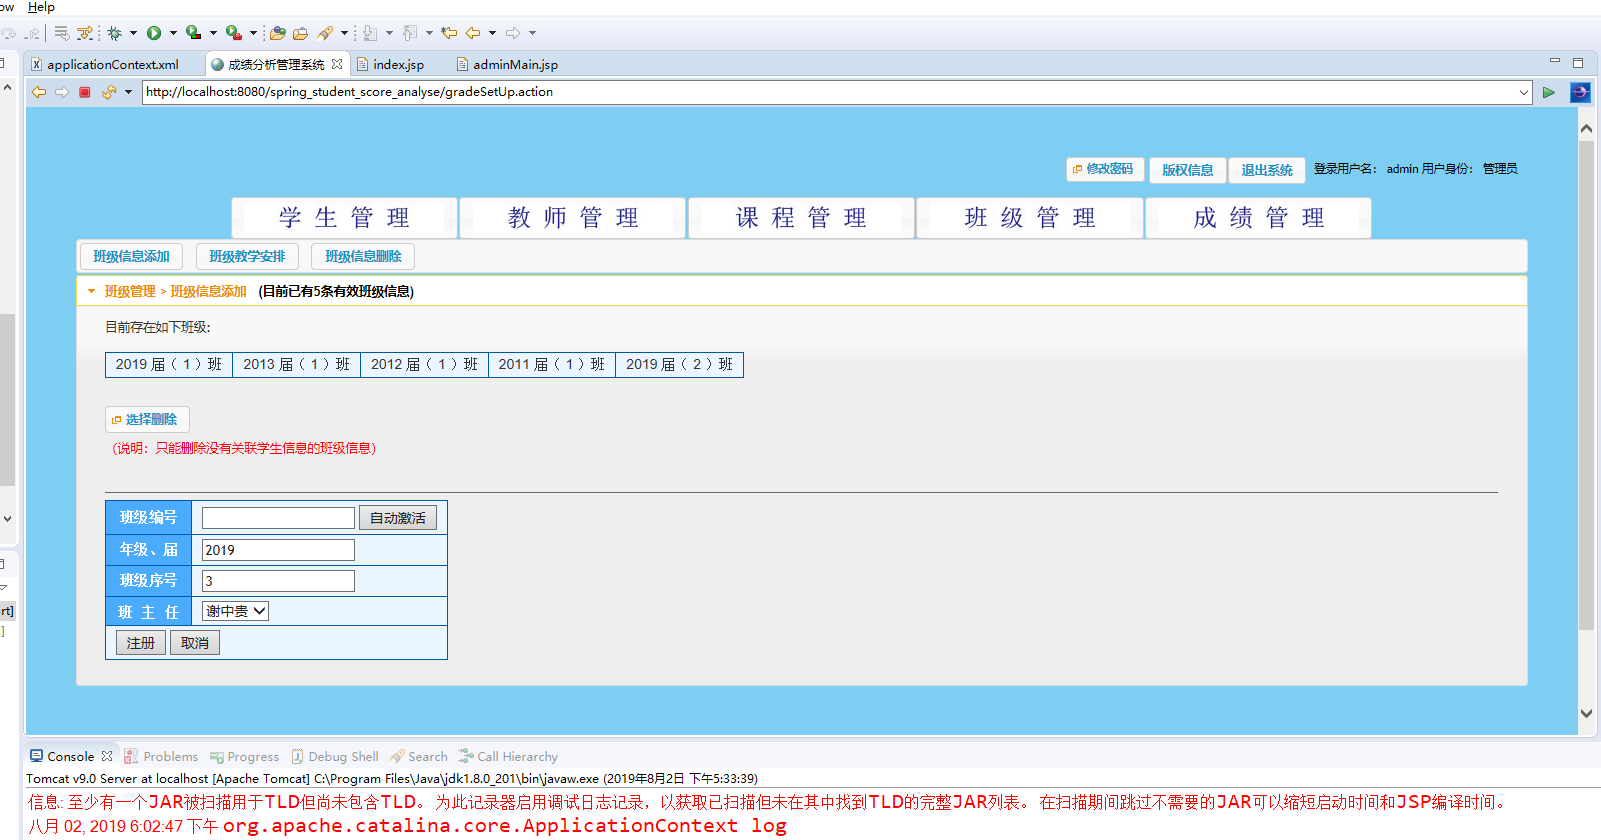The width and height of the screenshot is (1601, 840).
Task: Click the 自动激活 button
Action: coord(398,518)
